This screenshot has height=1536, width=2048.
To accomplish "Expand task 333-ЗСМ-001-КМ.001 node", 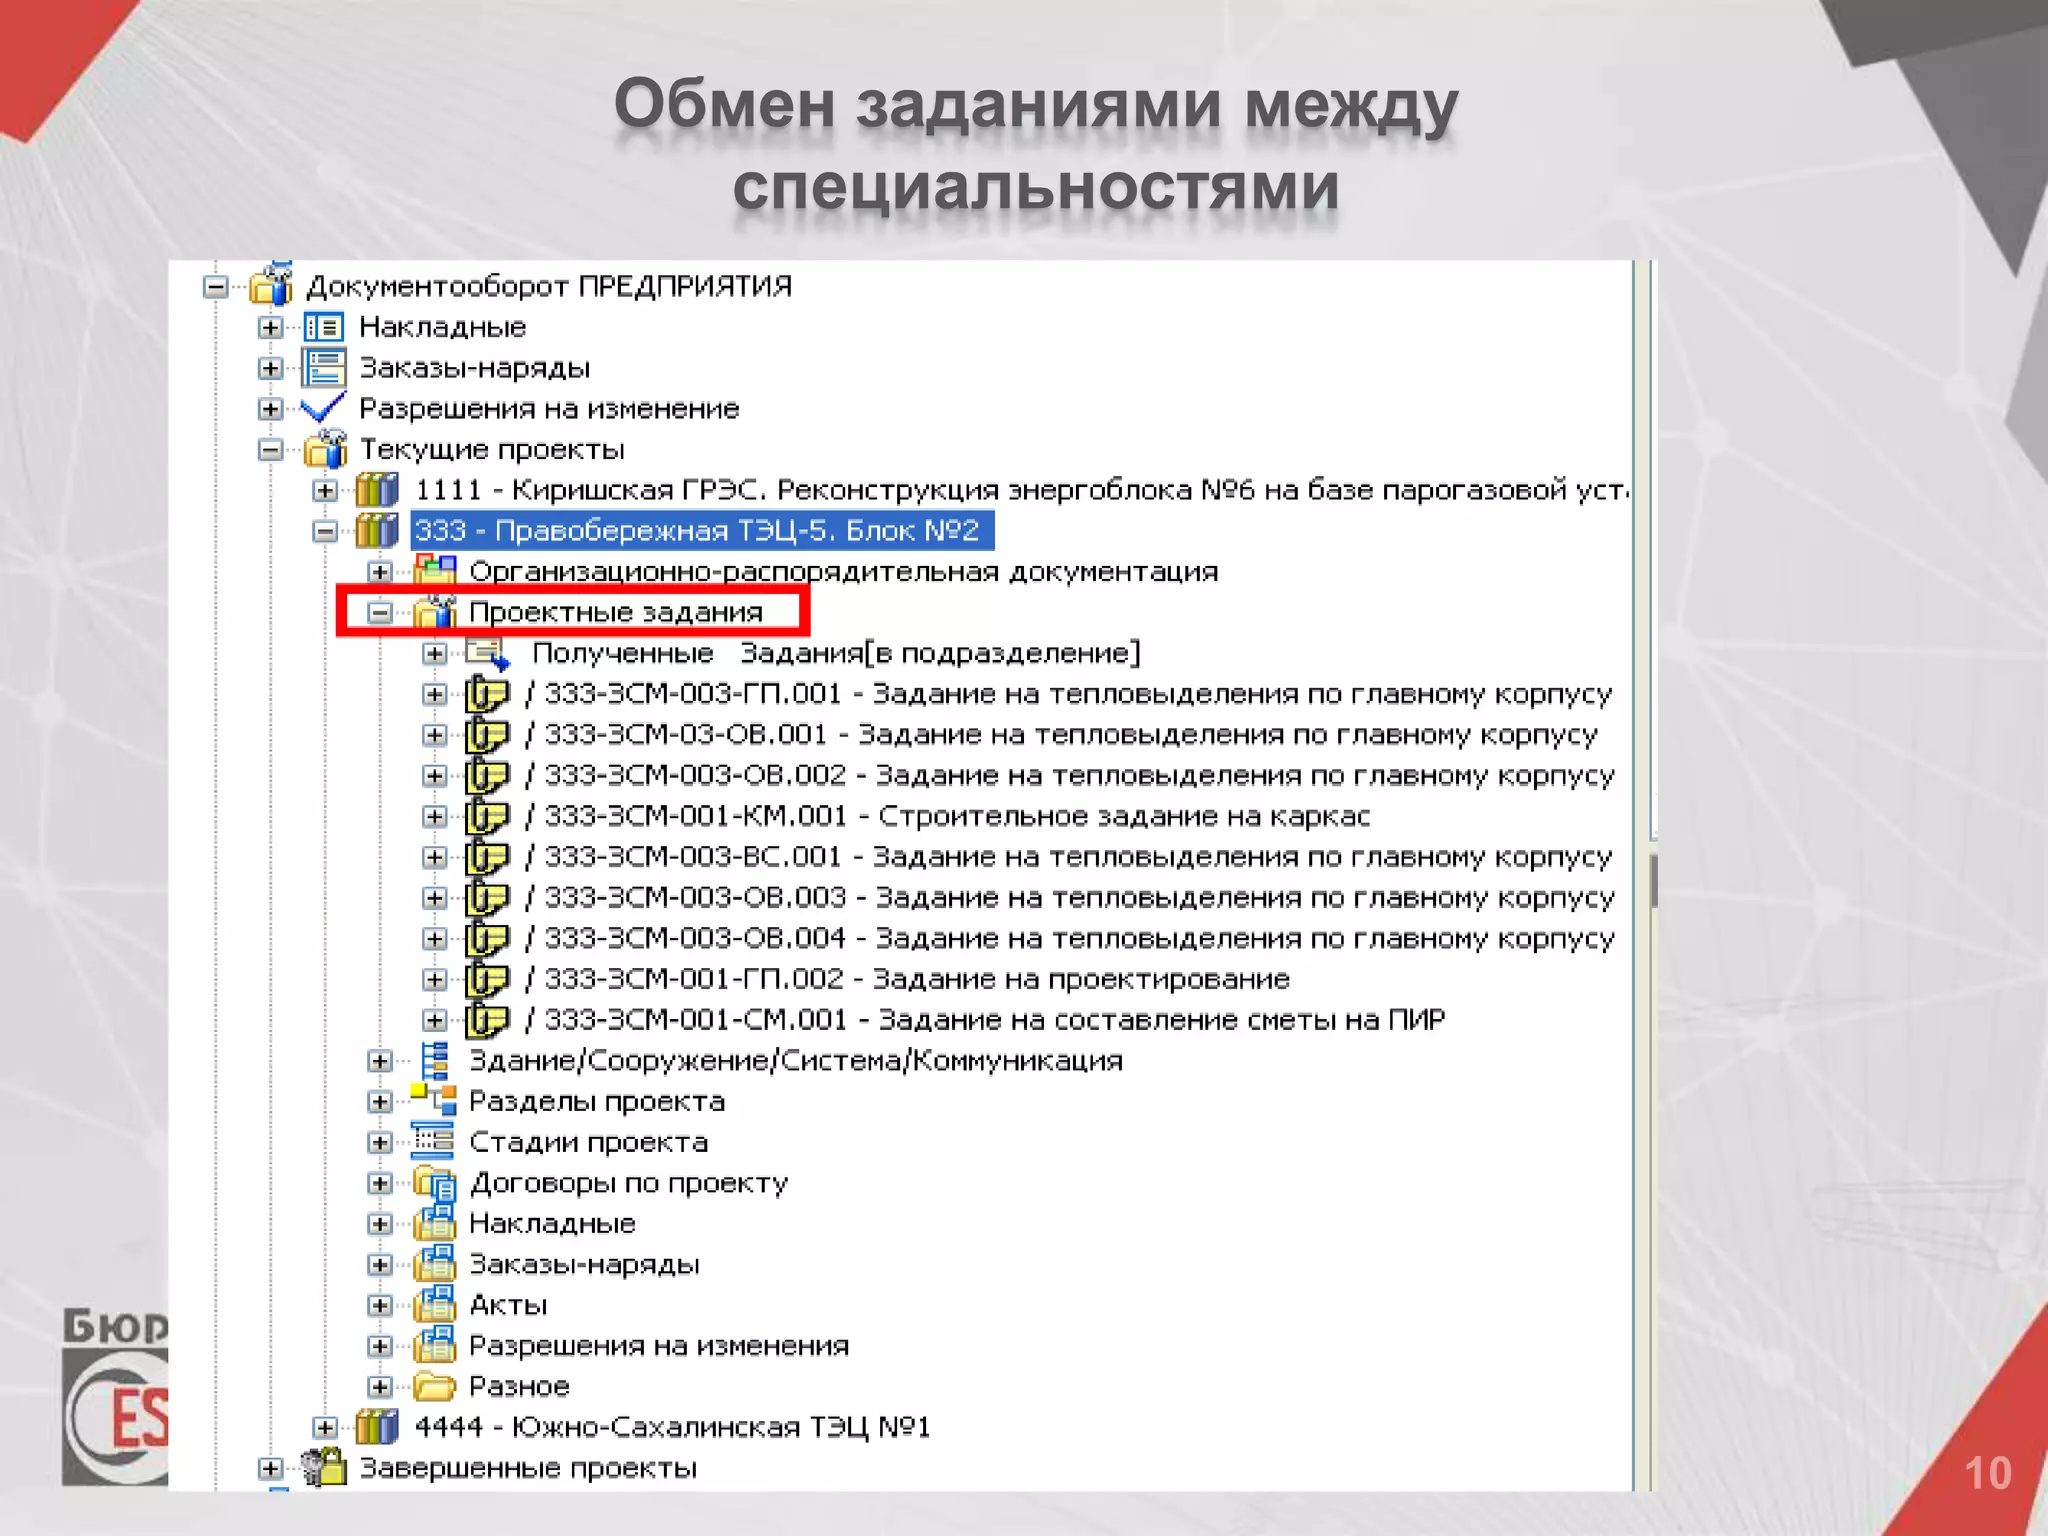I will 434,816.
